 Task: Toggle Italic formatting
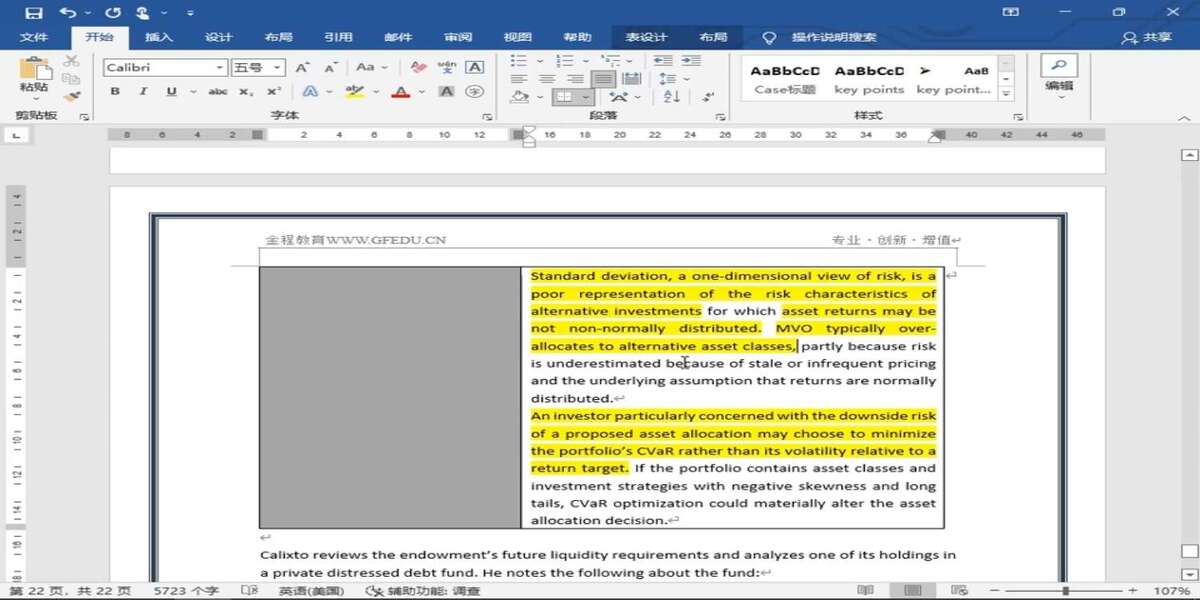tap(143, 92)
